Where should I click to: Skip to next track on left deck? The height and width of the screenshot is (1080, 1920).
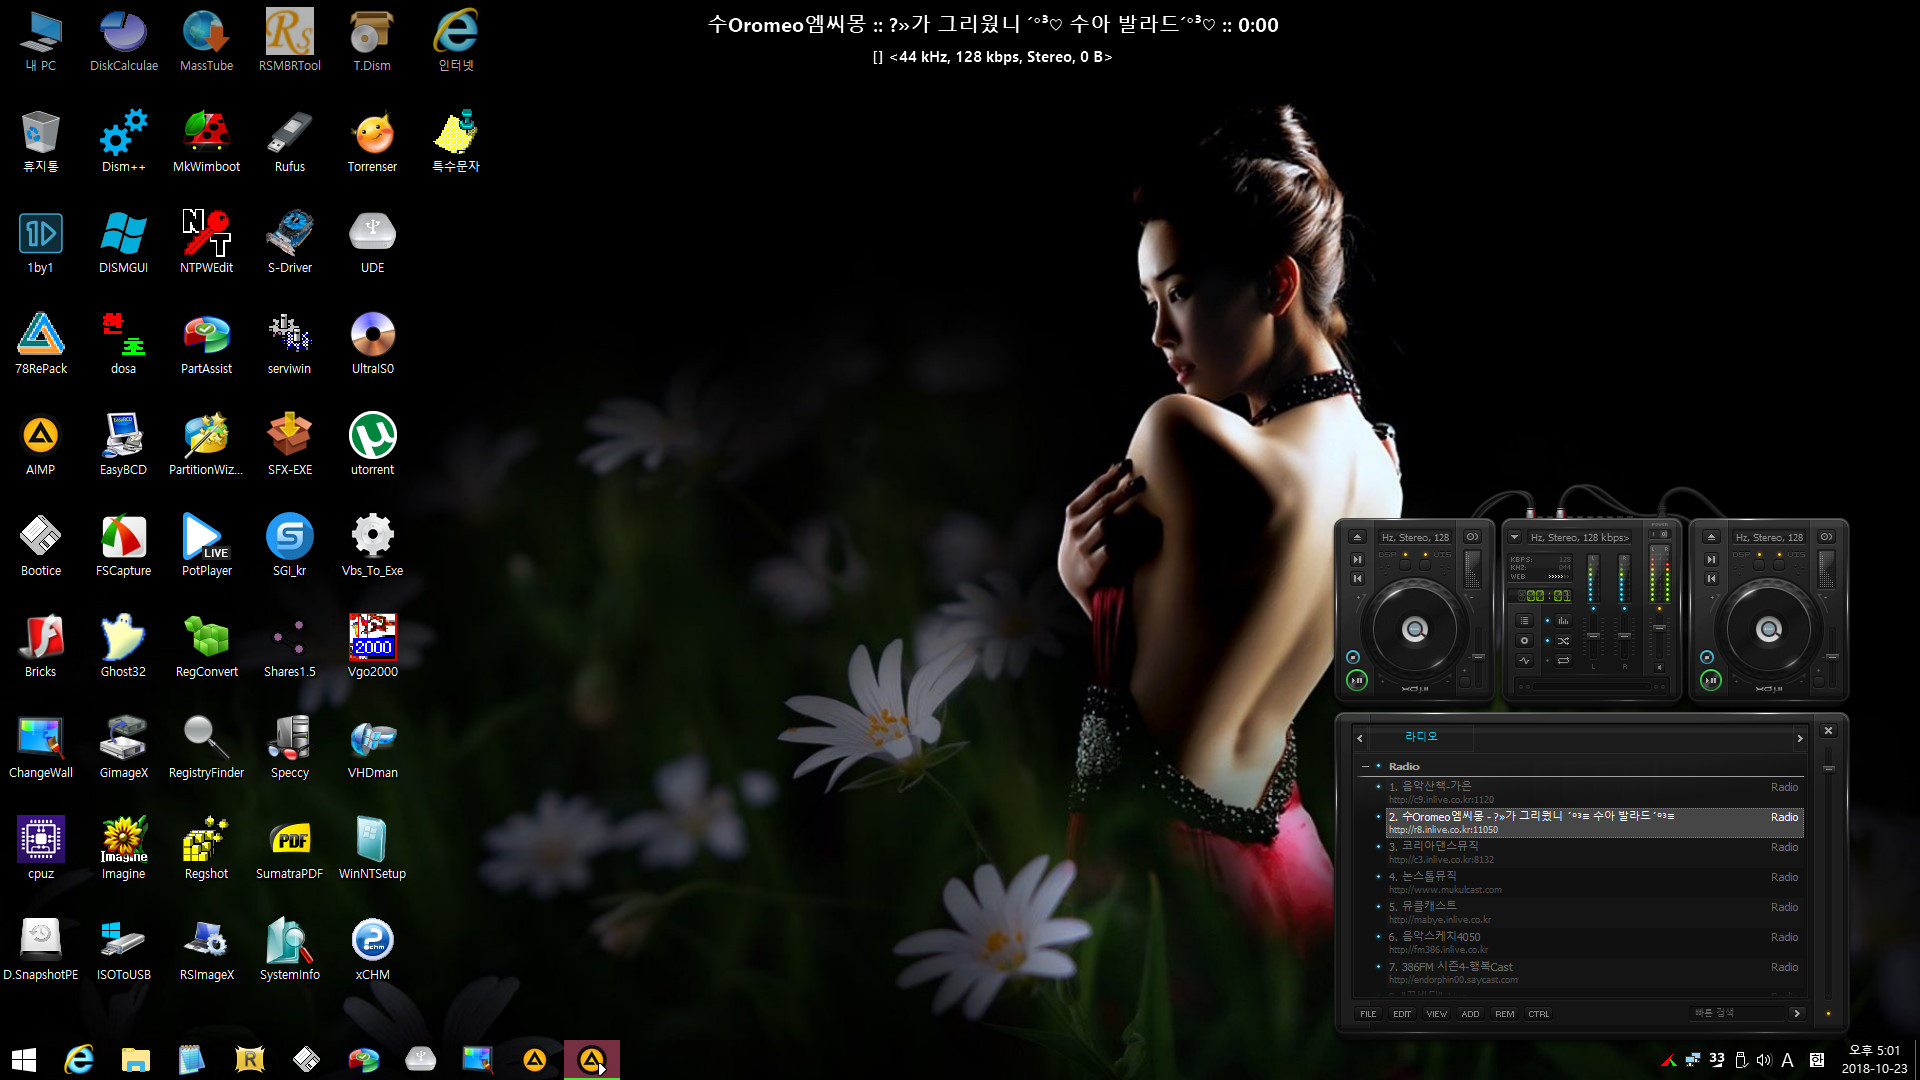(1357, 559)
